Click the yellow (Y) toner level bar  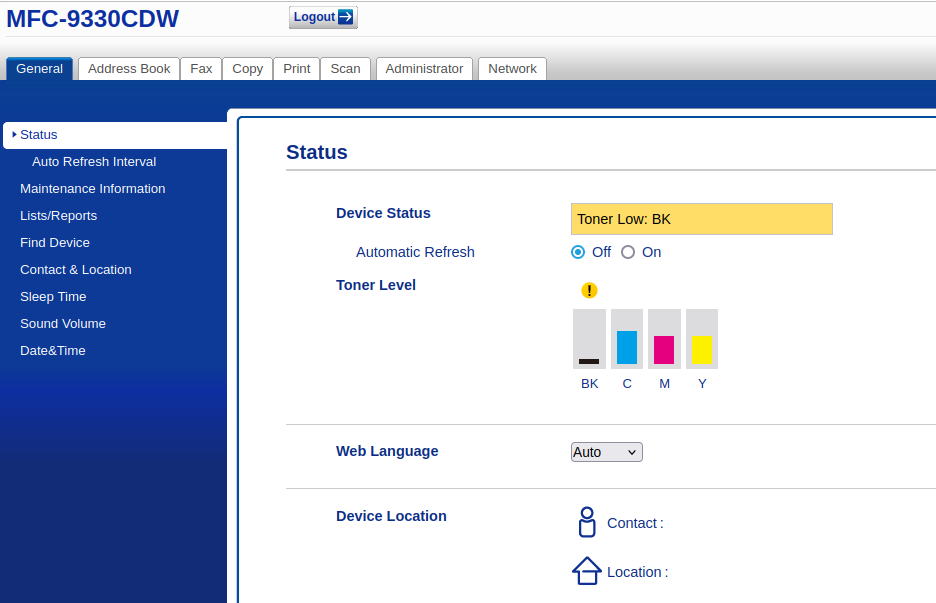[702, 339]
